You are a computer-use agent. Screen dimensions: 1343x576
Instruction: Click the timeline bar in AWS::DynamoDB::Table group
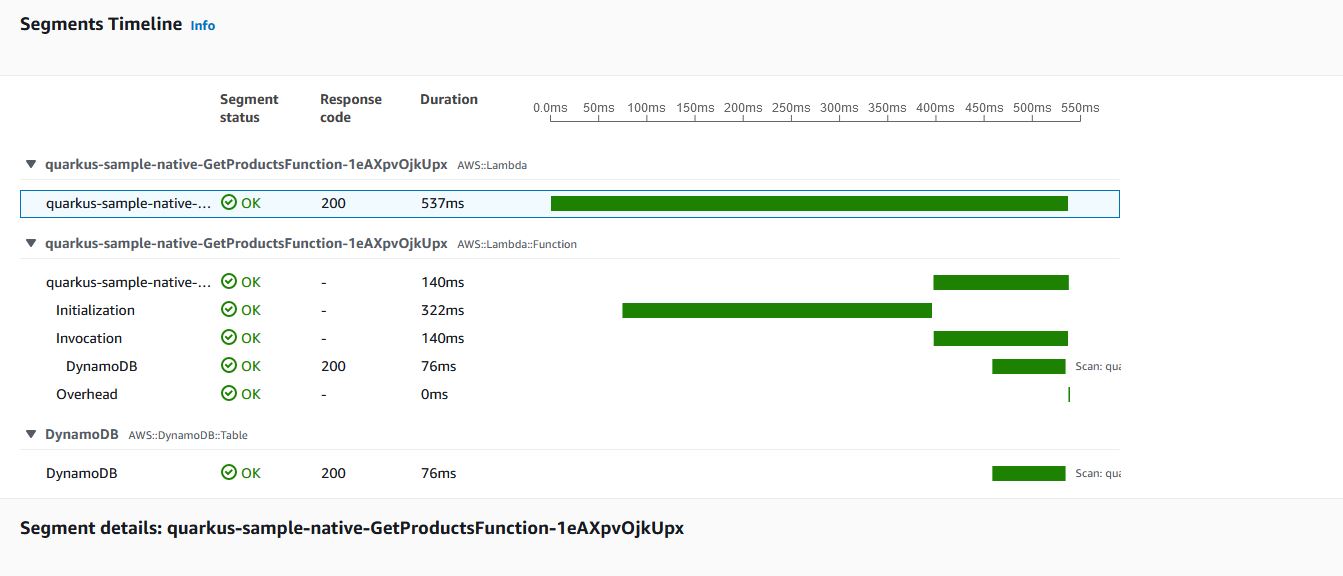pos(1028,473)
